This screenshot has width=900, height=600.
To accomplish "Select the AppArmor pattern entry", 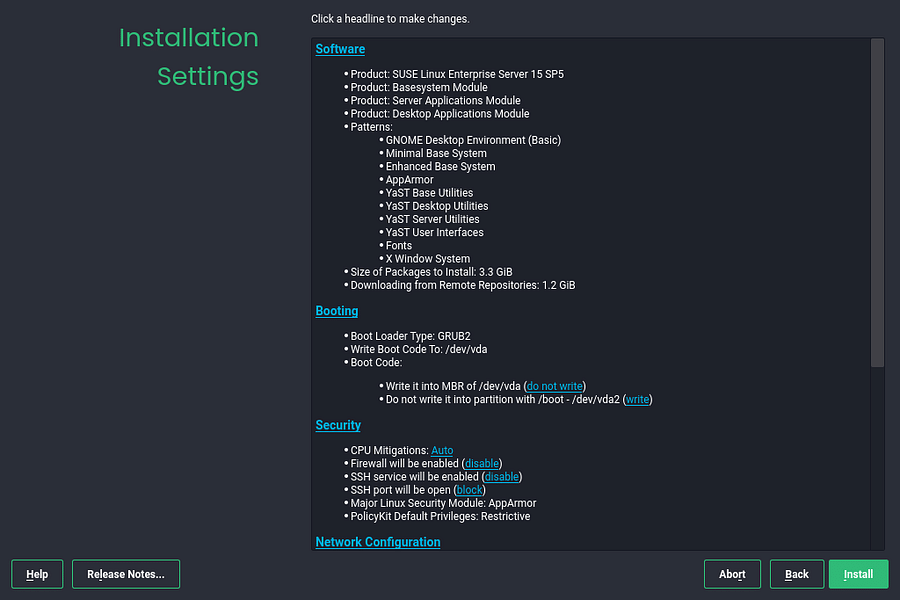I will (411, 179).
